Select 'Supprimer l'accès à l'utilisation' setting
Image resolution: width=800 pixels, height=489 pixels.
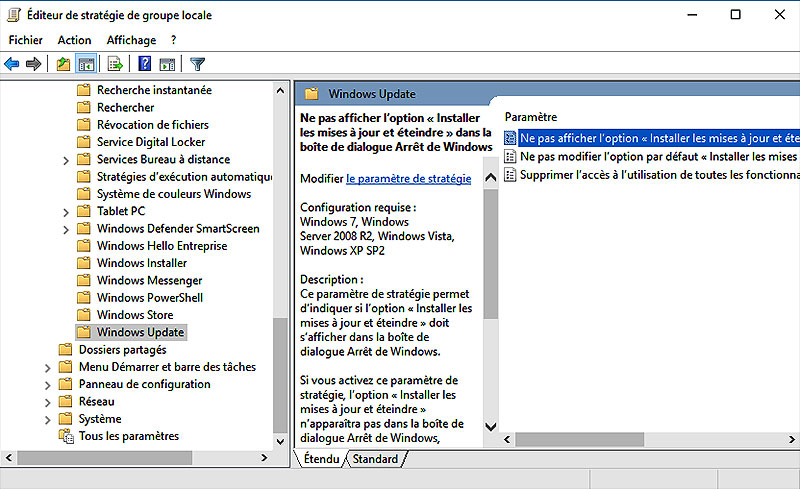click(659, 175)
